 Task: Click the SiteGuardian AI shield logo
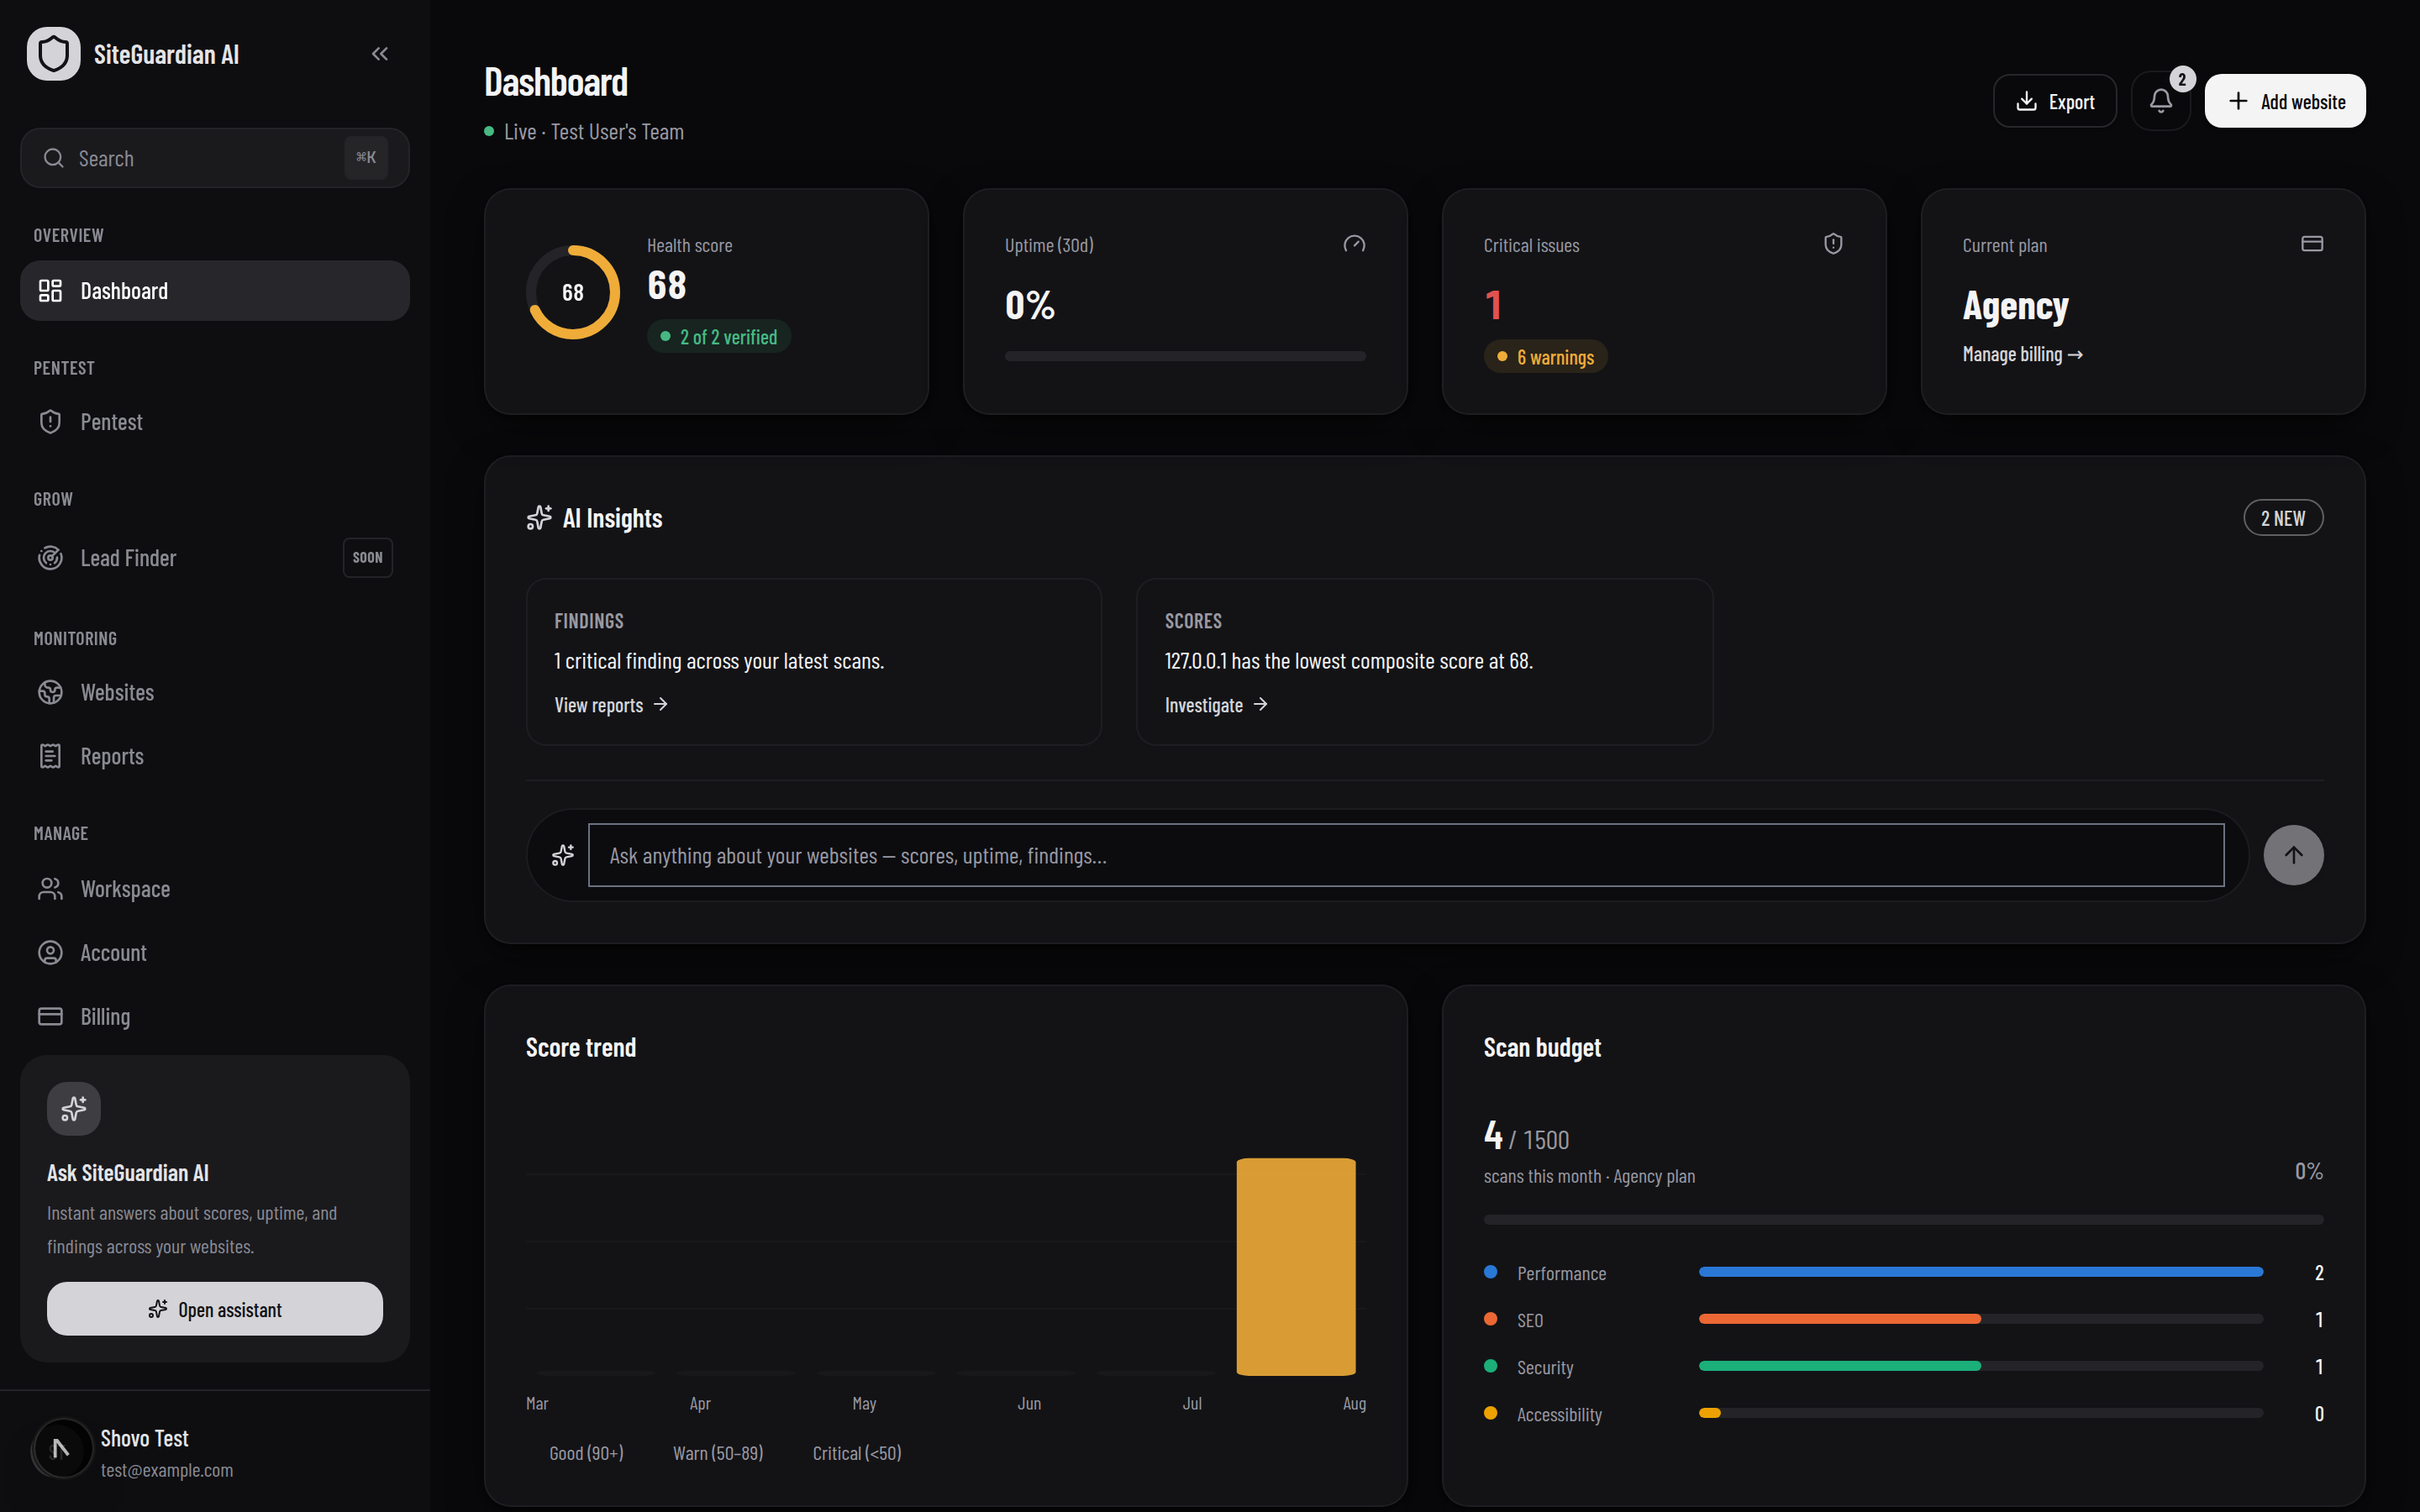[54, 54]
